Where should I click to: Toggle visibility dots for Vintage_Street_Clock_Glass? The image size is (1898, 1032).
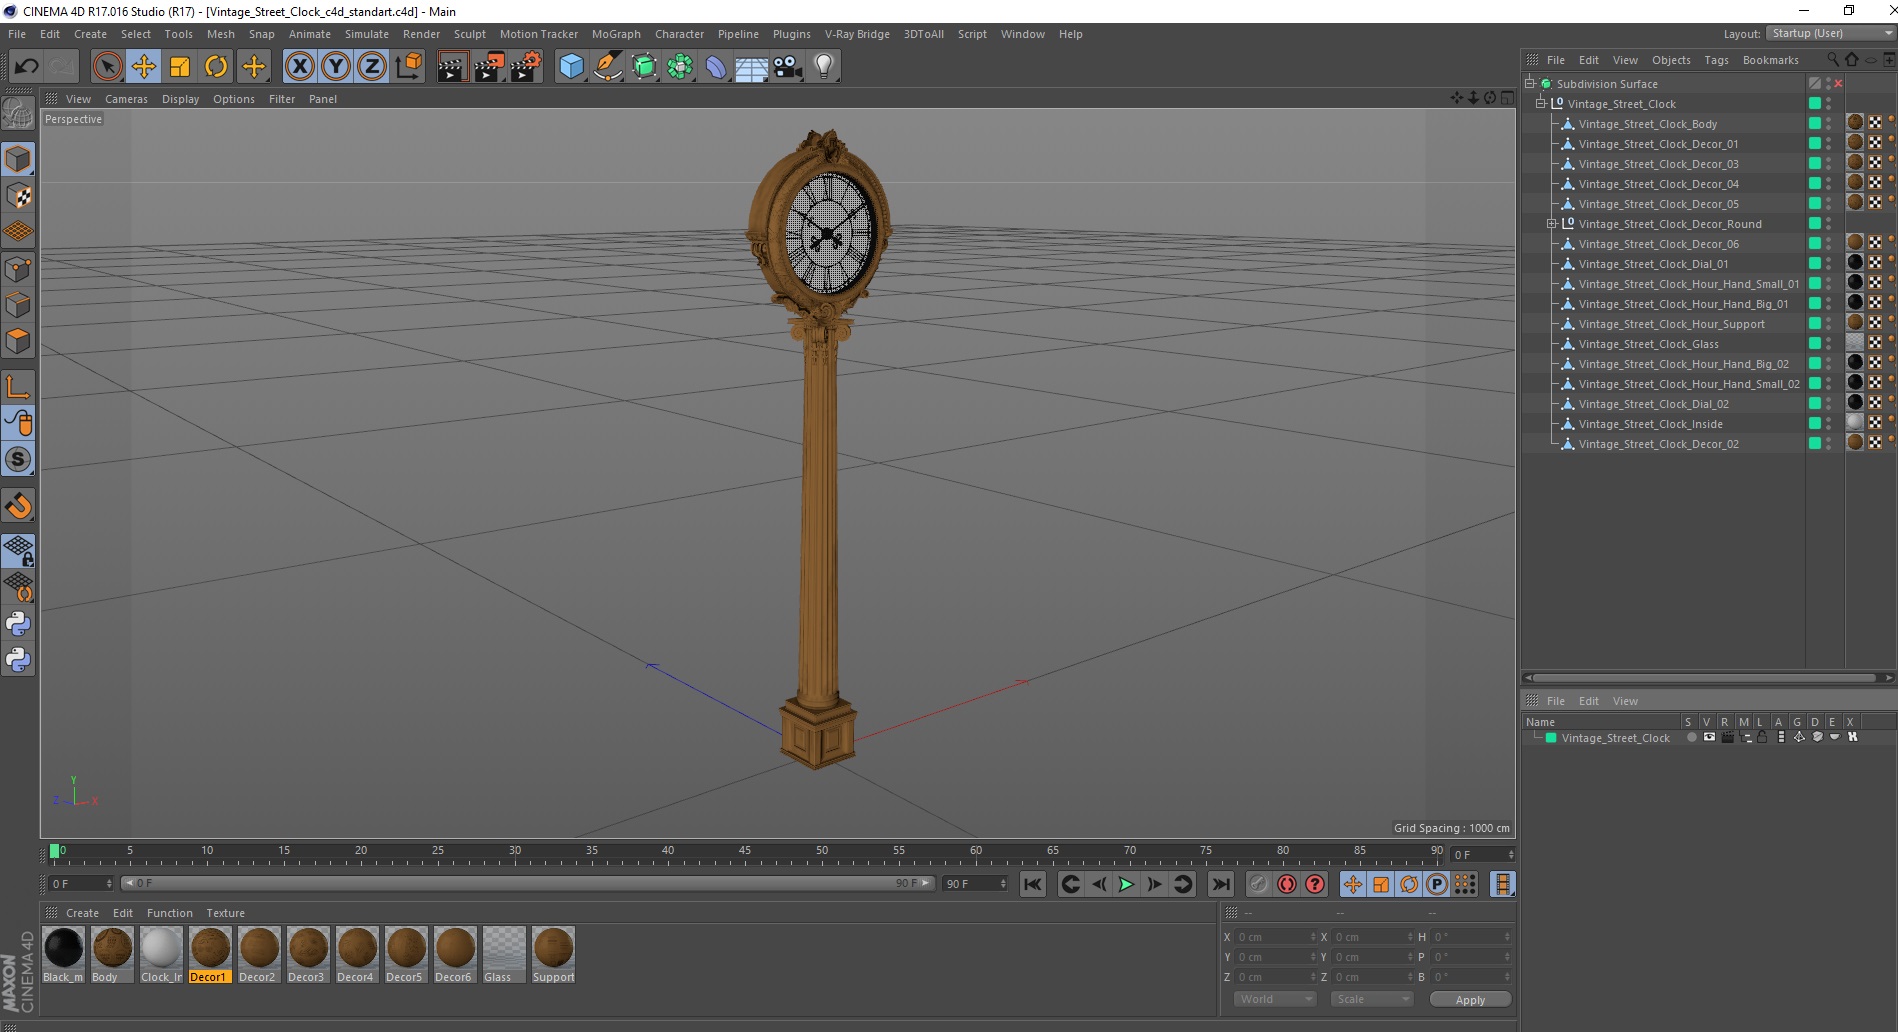[x=1829, y=344]
